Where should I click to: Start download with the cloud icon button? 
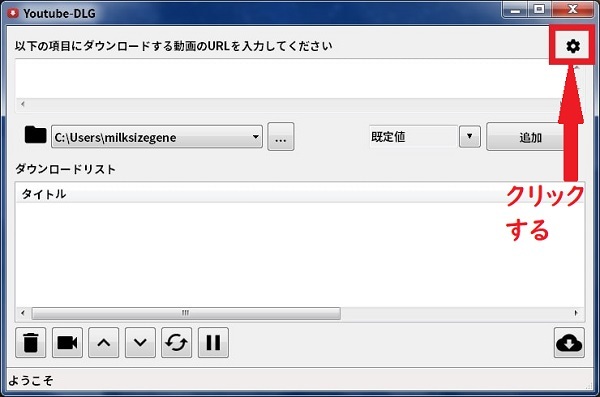569,342
